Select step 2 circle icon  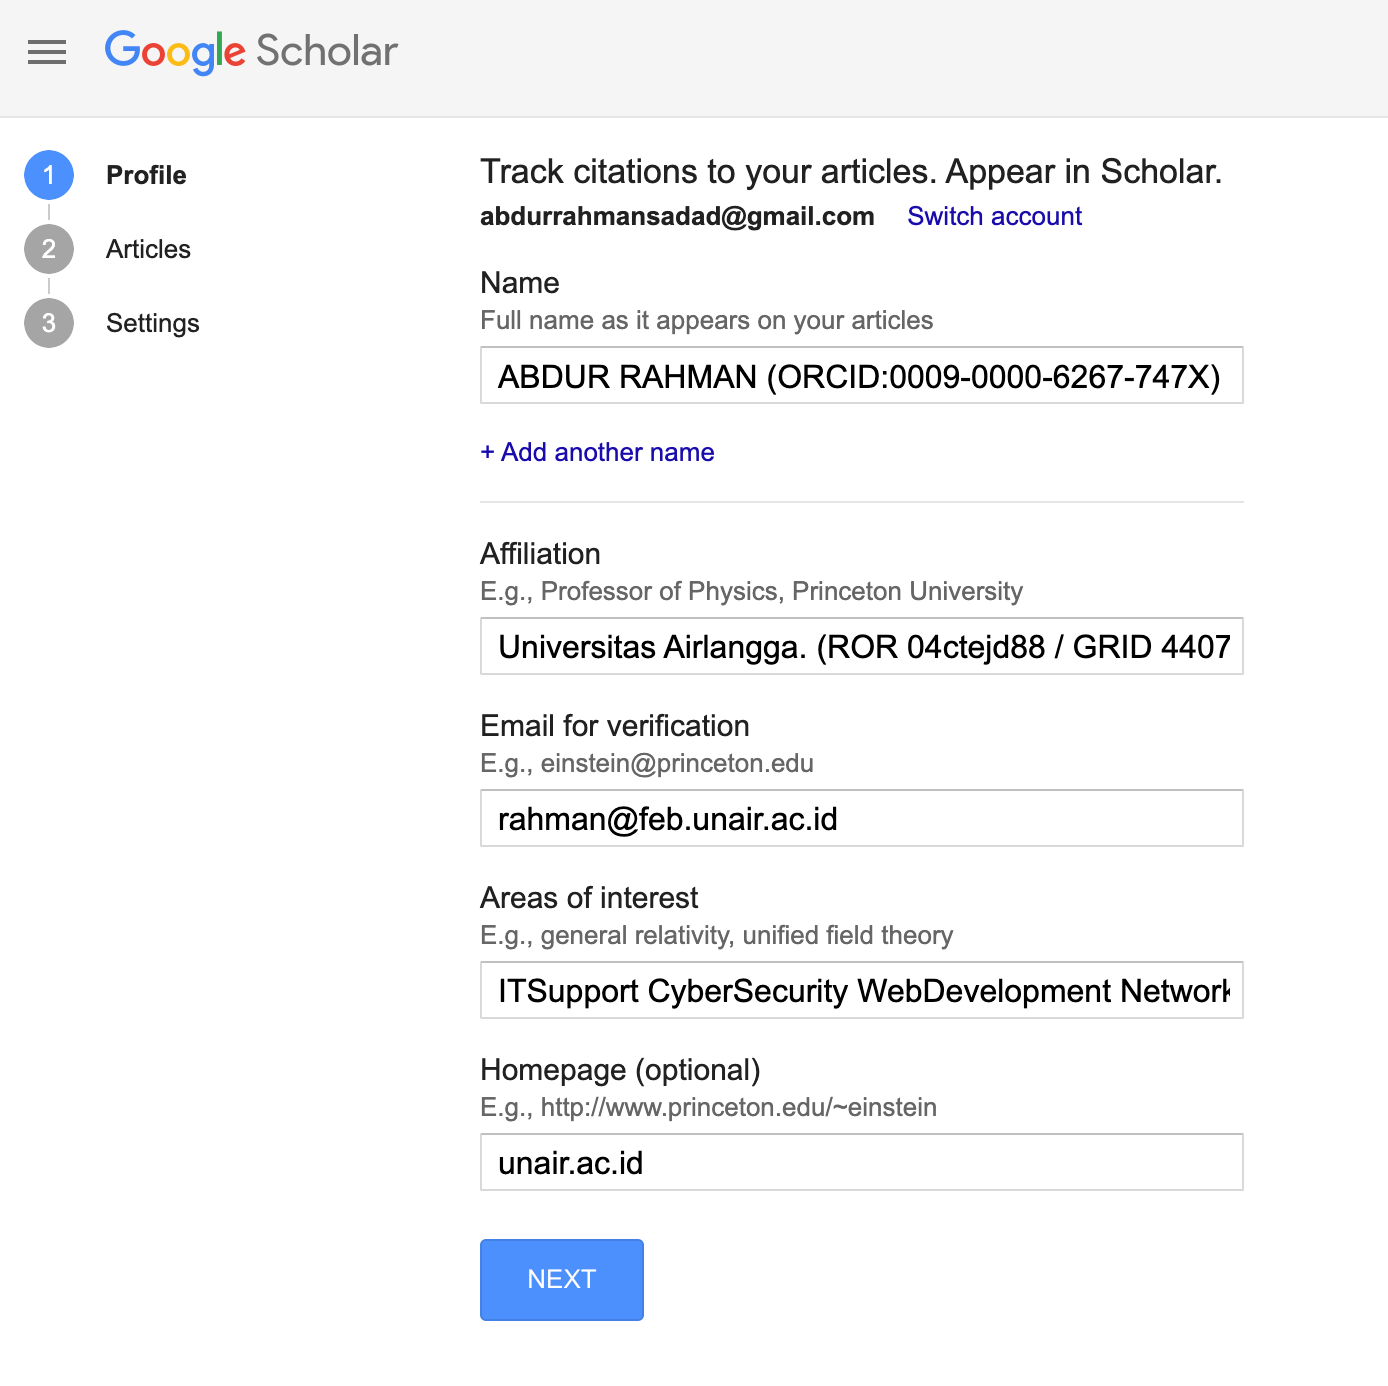click(x=49, y=249)
